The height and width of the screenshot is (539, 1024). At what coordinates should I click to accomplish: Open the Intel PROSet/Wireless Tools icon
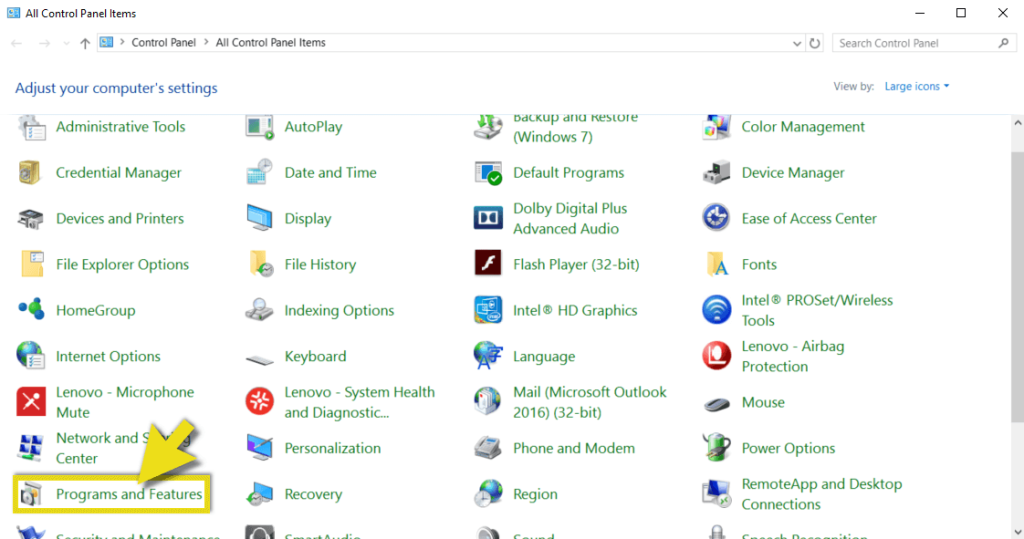pos(716,310)
